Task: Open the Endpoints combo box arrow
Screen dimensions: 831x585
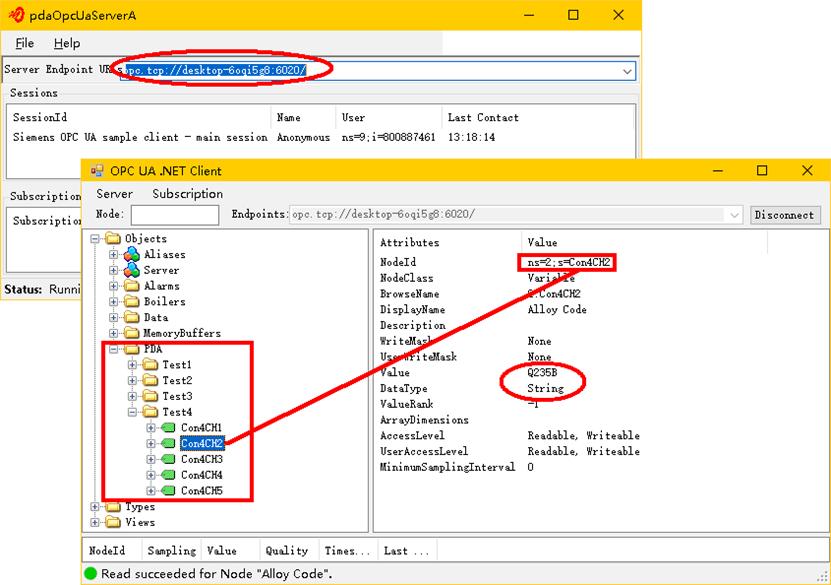Action: click(734, 215)
